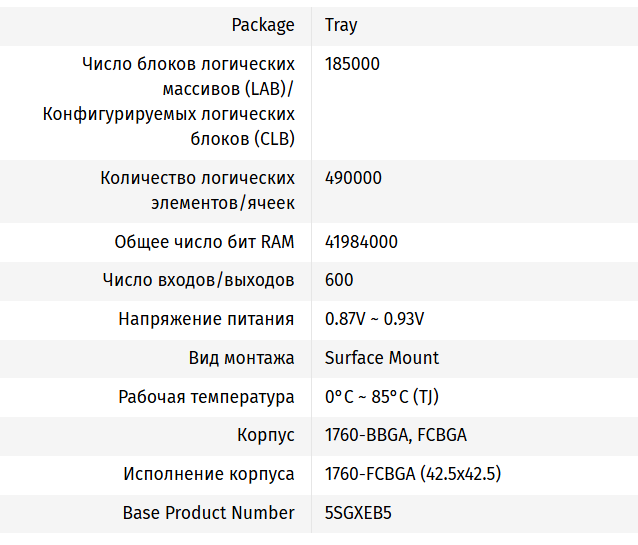The image size is (638, 545).
Task: Select the value 490000
Action: pos(353,178)
